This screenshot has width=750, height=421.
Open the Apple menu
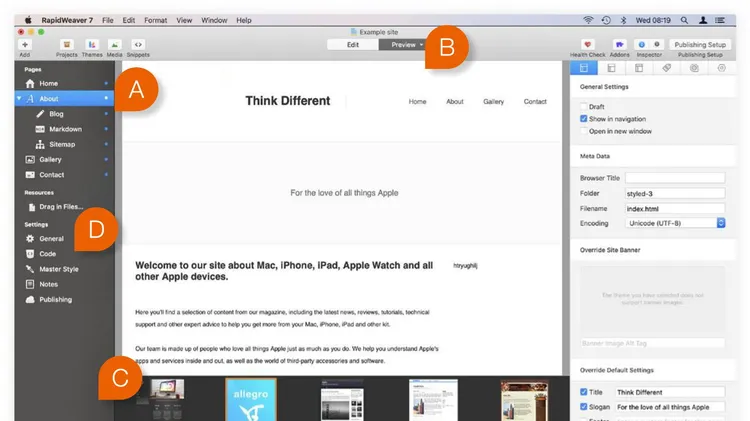[x=28, y=20]
